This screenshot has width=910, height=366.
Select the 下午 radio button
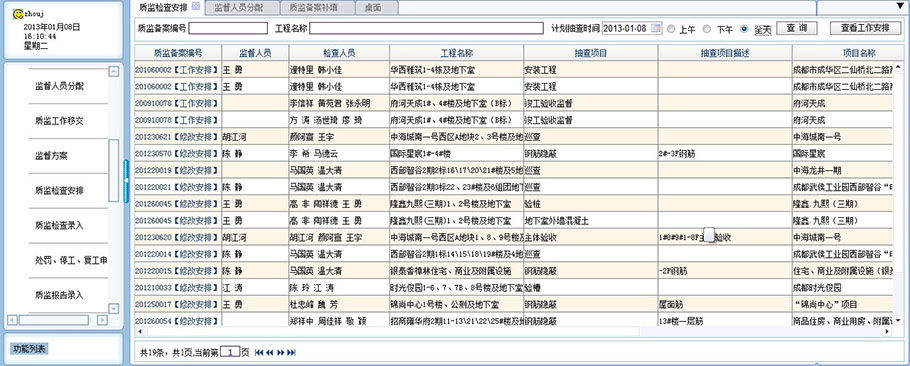(x=707, y=28)
